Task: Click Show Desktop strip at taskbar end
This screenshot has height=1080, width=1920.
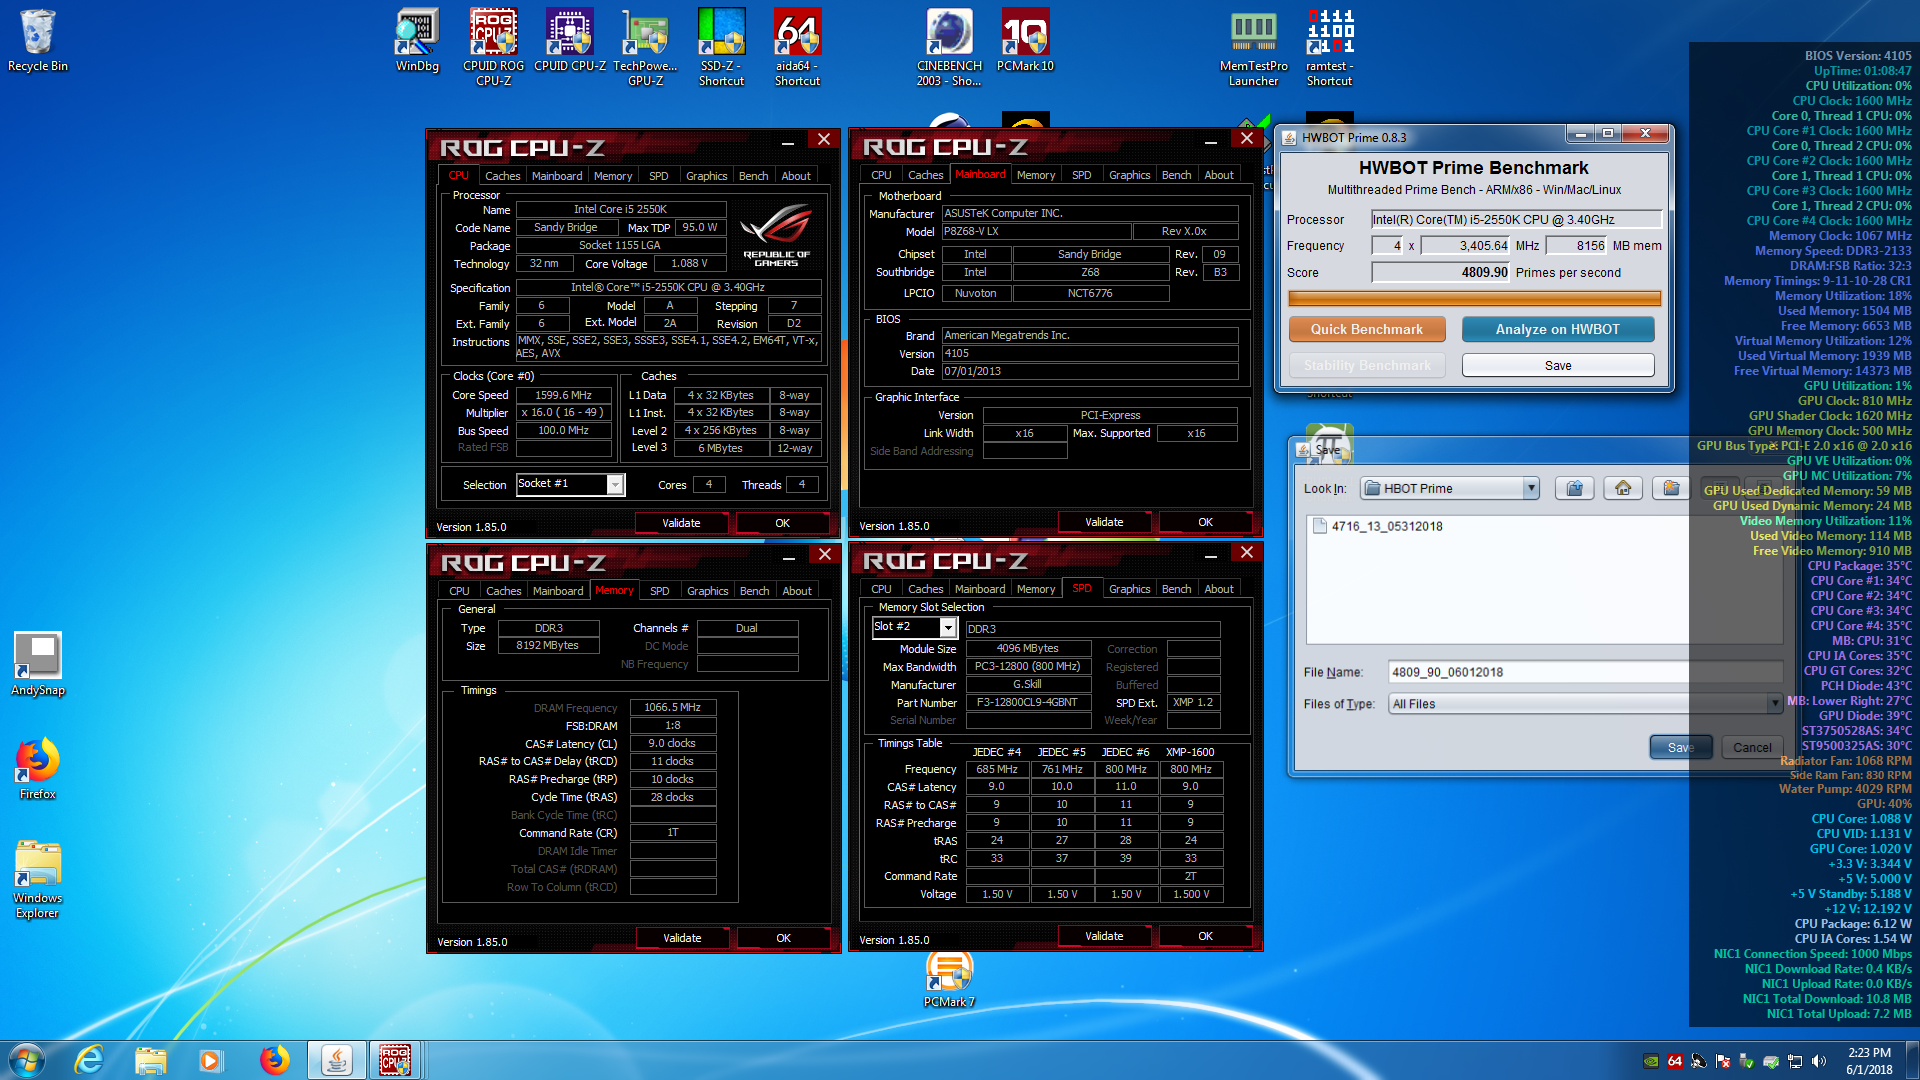Action: click(x=1912, y=1060)
